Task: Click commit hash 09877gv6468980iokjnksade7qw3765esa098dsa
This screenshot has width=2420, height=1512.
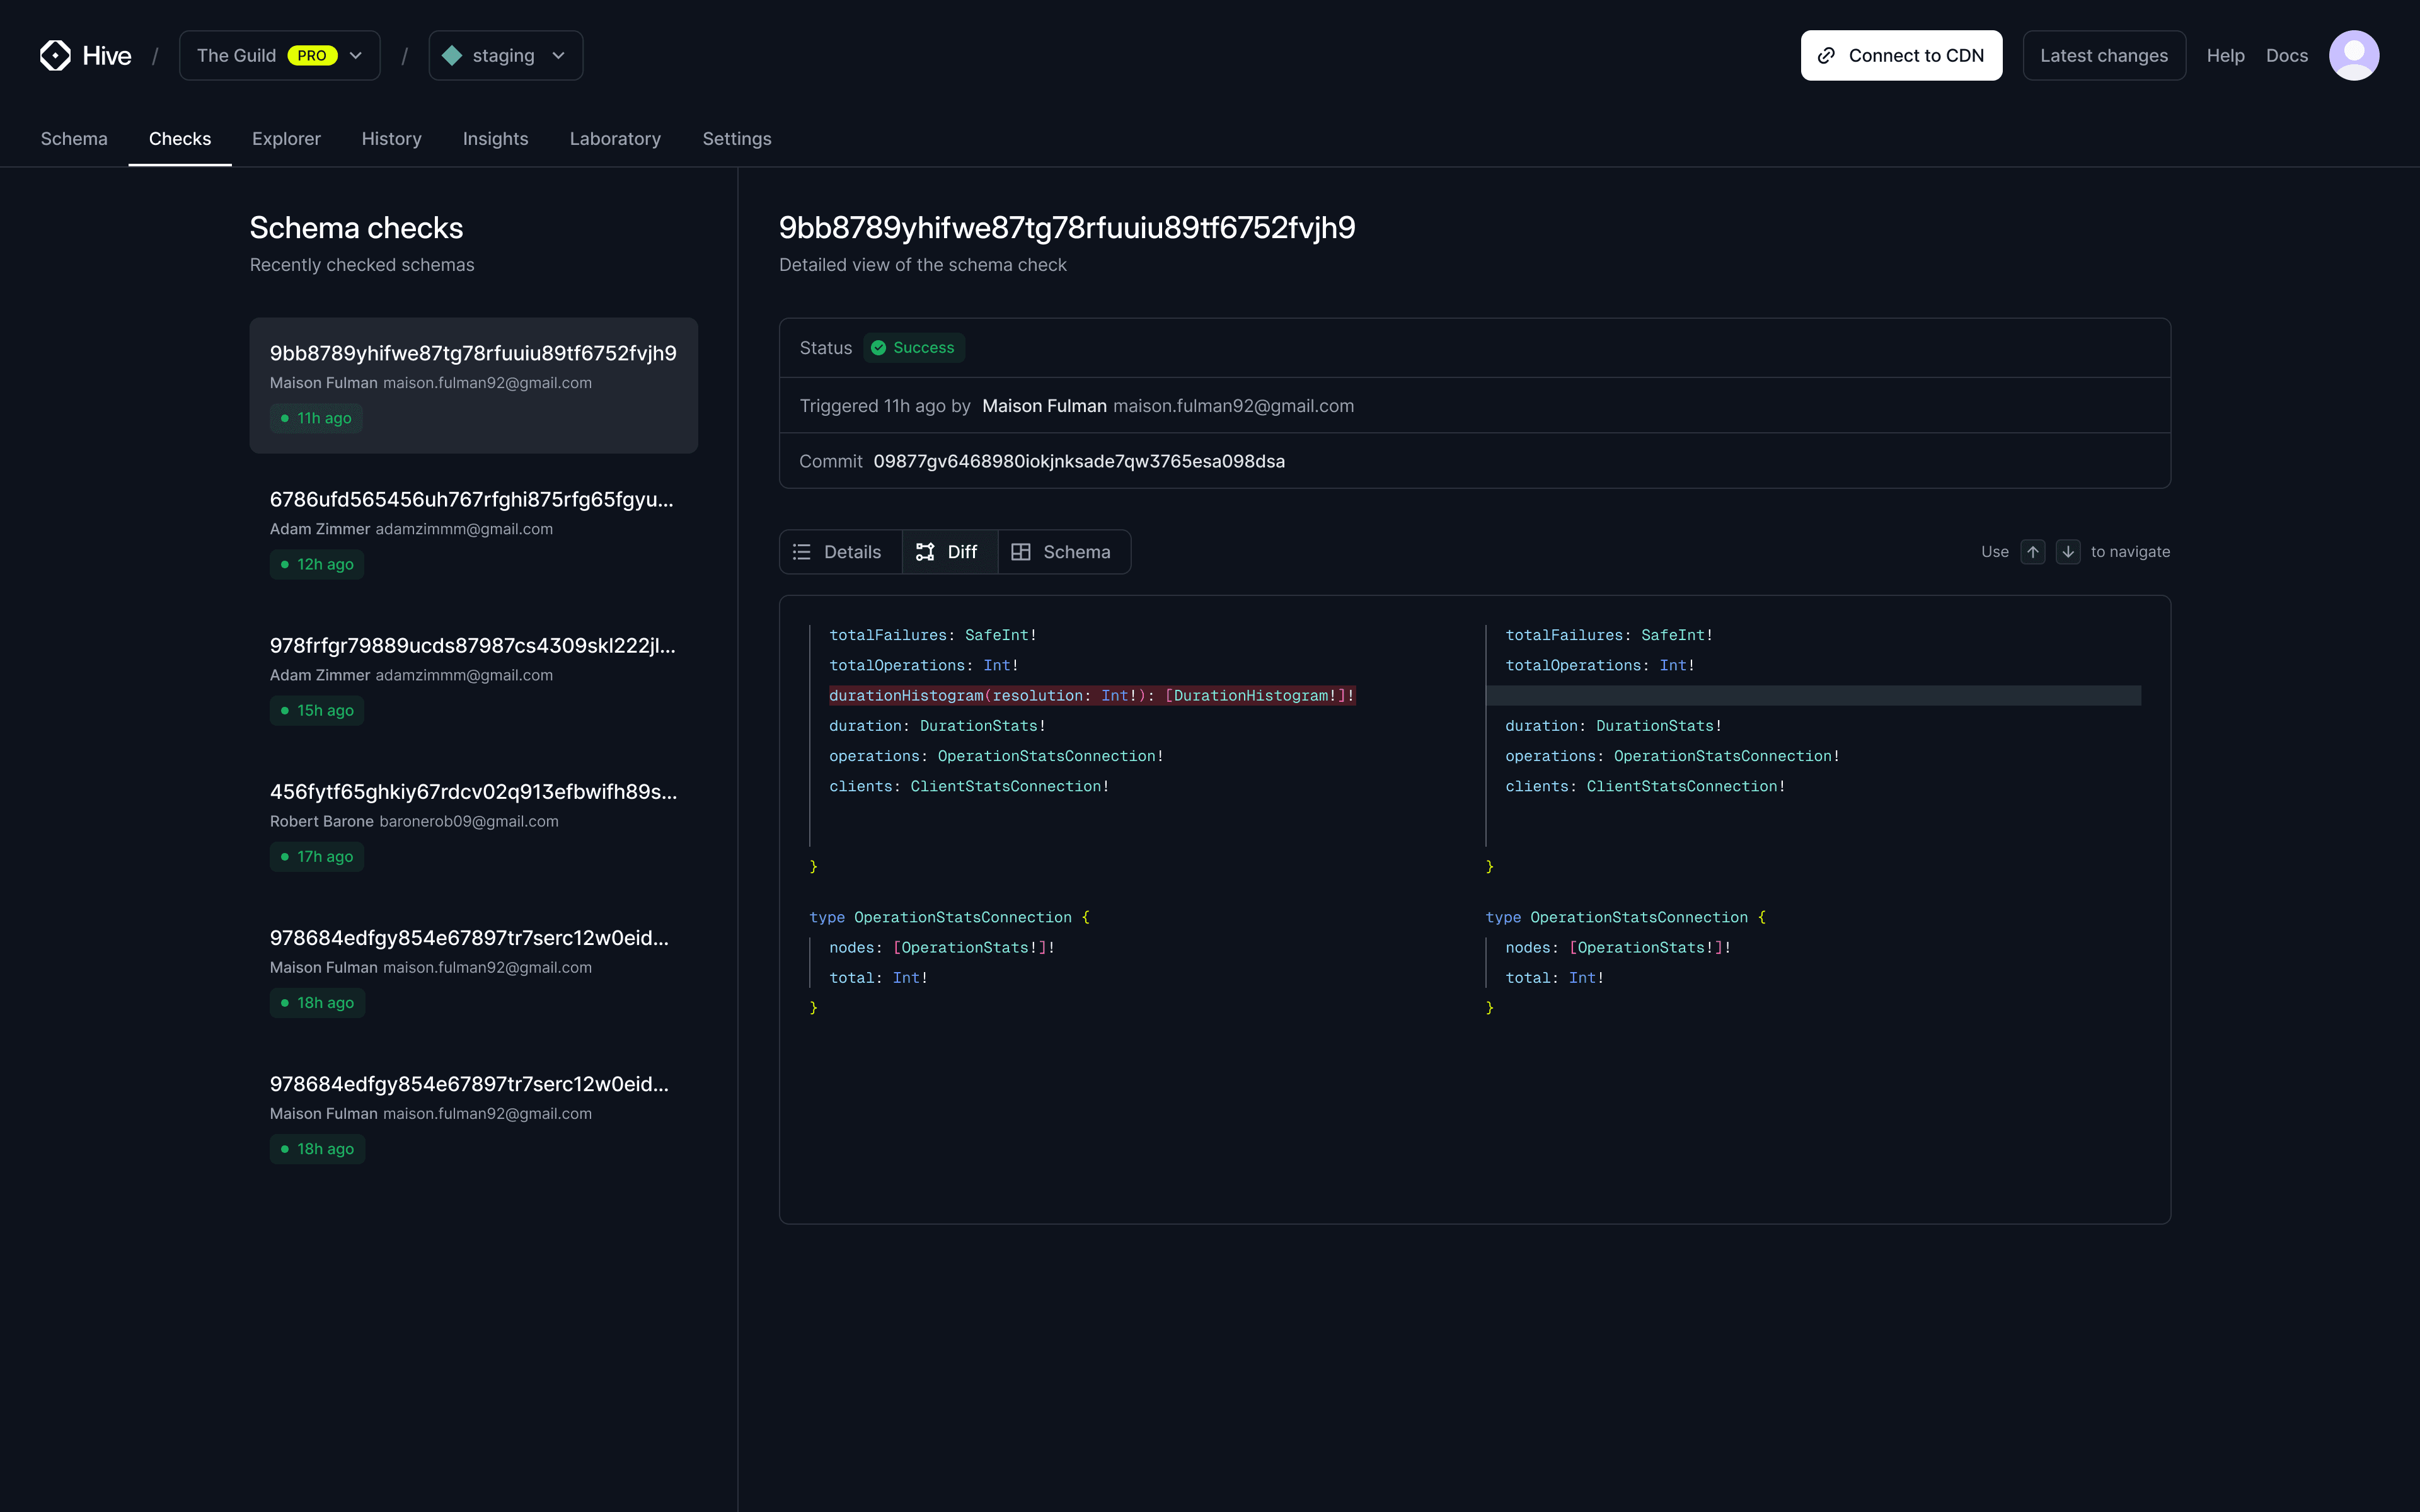Action: tap(1079, 461)
